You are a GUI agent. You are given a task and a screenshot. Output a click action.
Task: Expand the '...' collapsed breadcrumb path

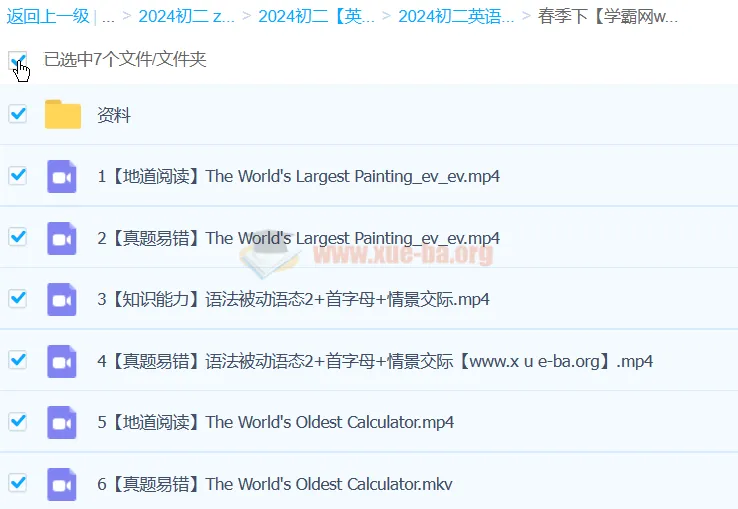coord(108,16)
